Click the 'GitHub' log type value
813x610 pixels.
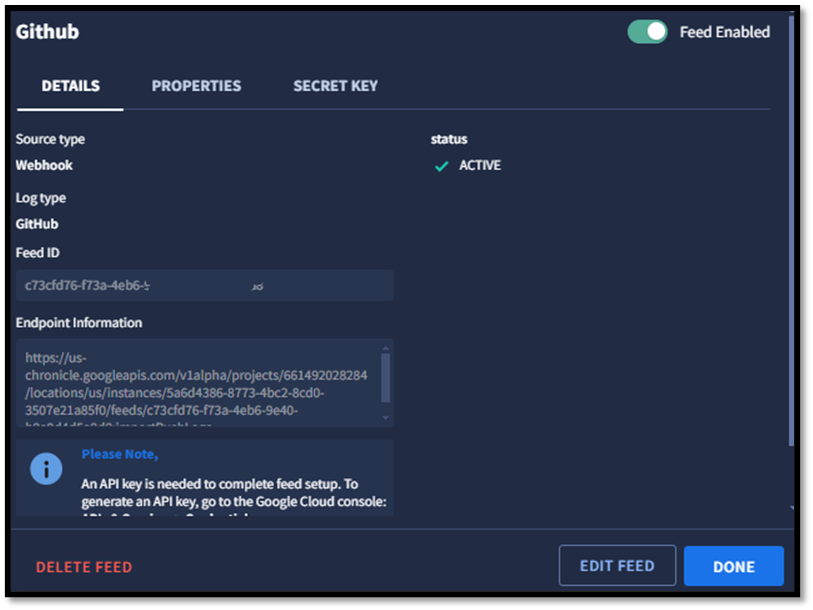click(x=37, y=224)
